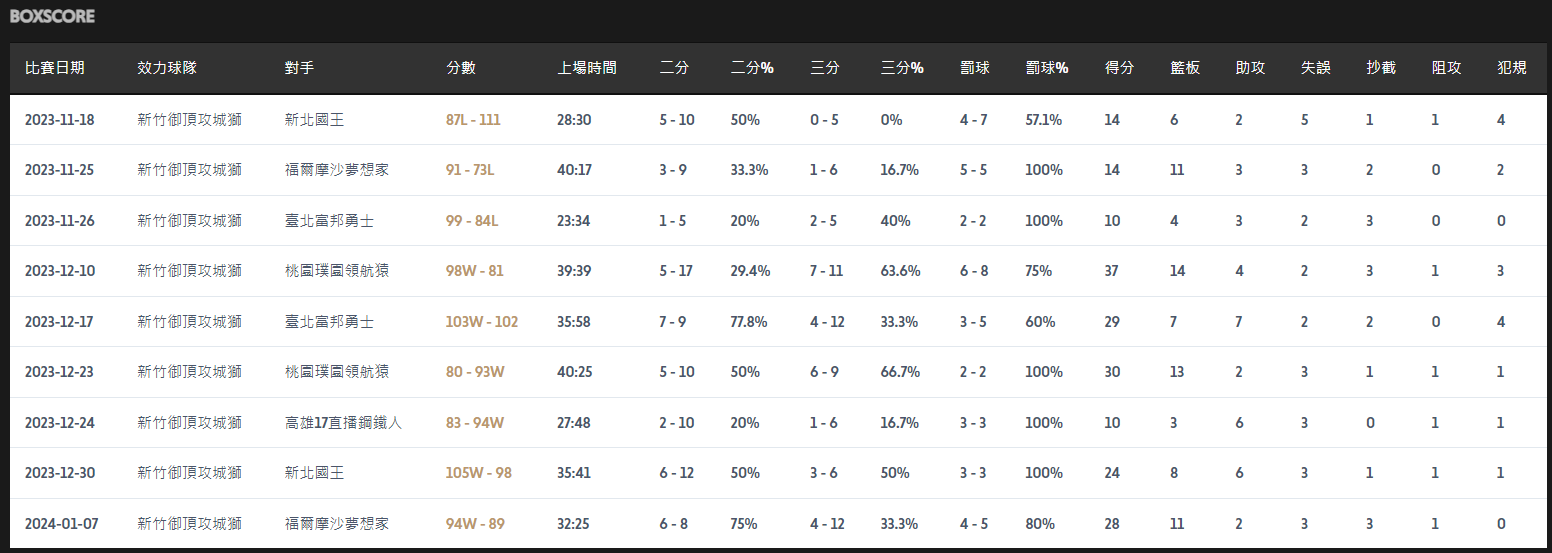Viewport: 1552px width, 553px height.
Task: Open the 98W - 81 game score link
Action: [474, 271]
